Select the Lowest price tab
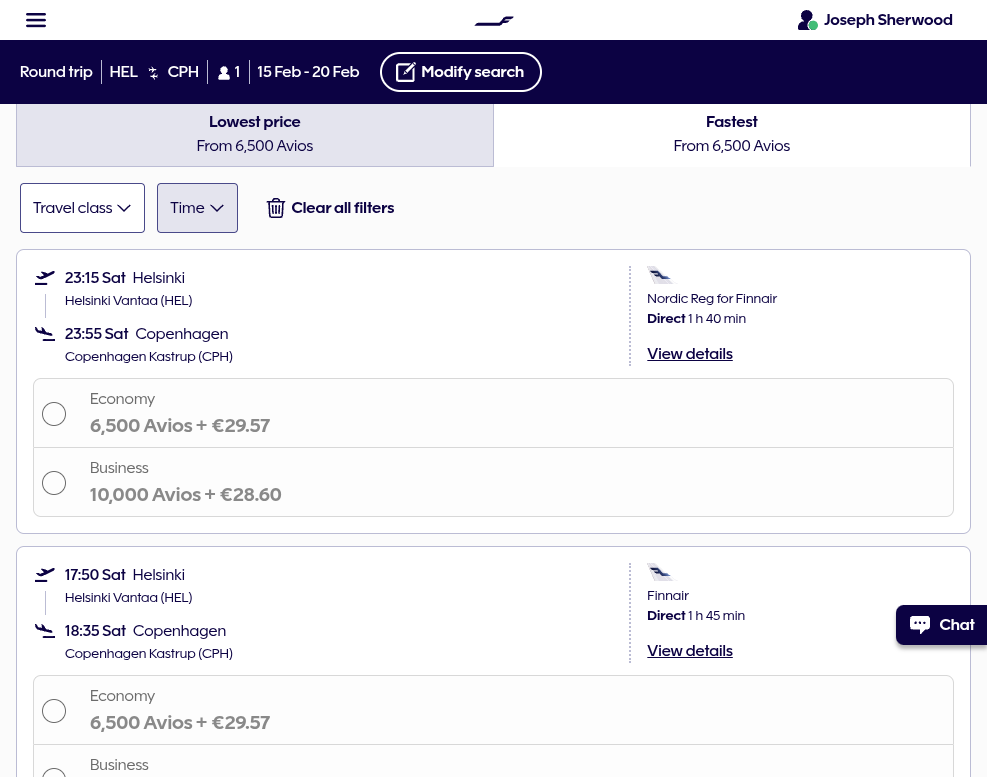Viewport: 987px width, 777px height. tap(255, 134)
